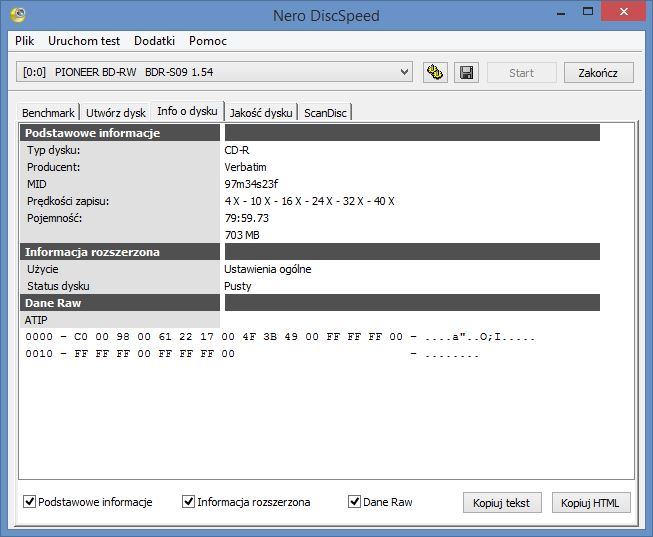
Task: Click the 0000 hex data row
Action: [x=280, y=337]
